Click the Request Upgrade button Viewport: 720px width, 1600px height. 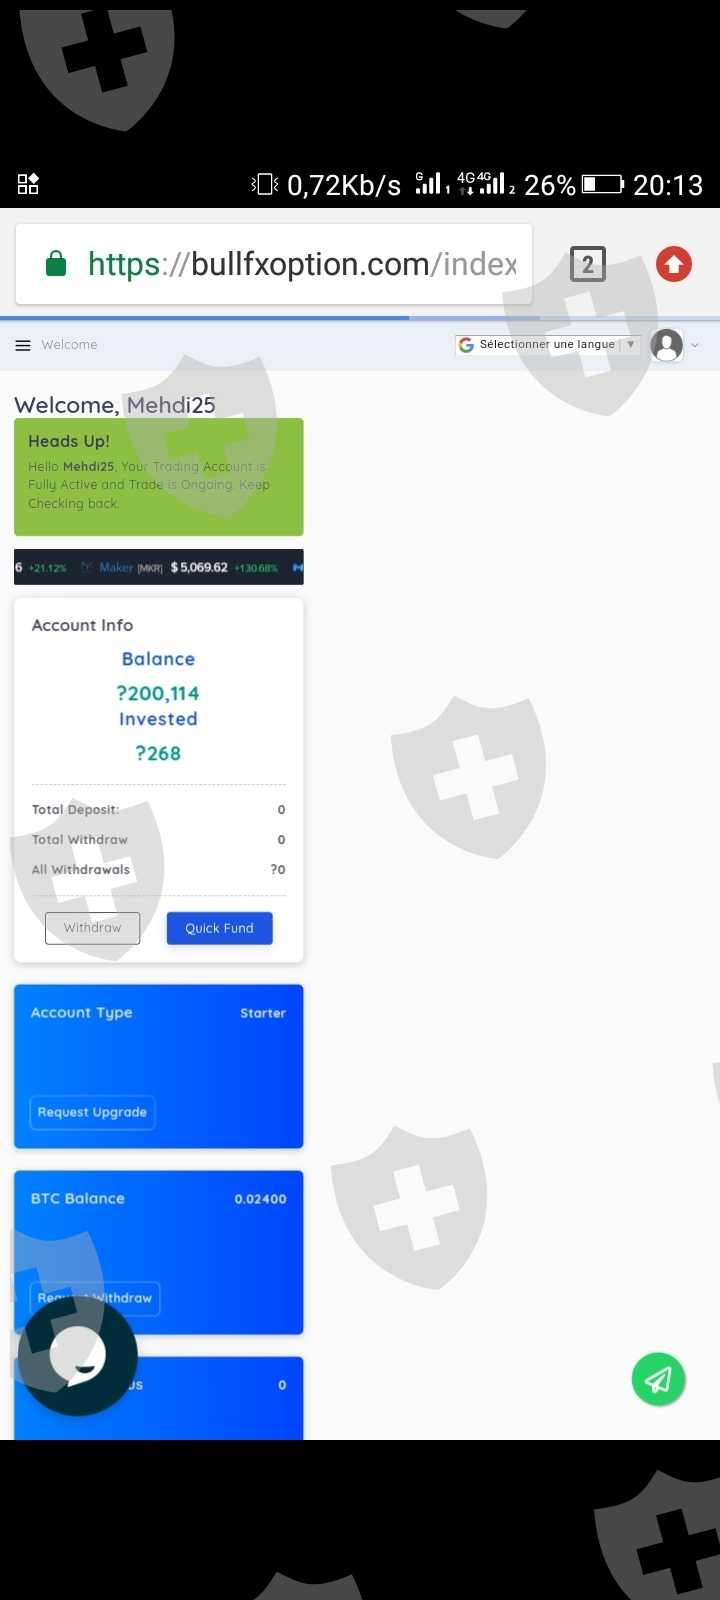coord(92,1112)
